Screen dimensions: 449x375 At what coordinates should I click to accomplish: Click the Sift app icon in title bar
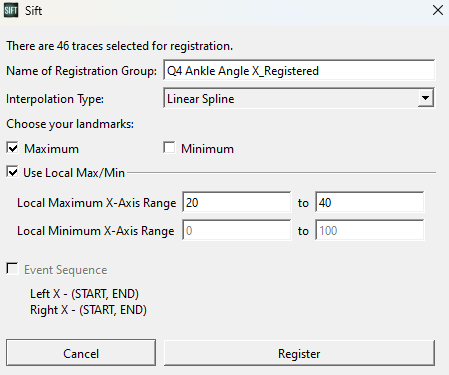click(x=11, y=11)
